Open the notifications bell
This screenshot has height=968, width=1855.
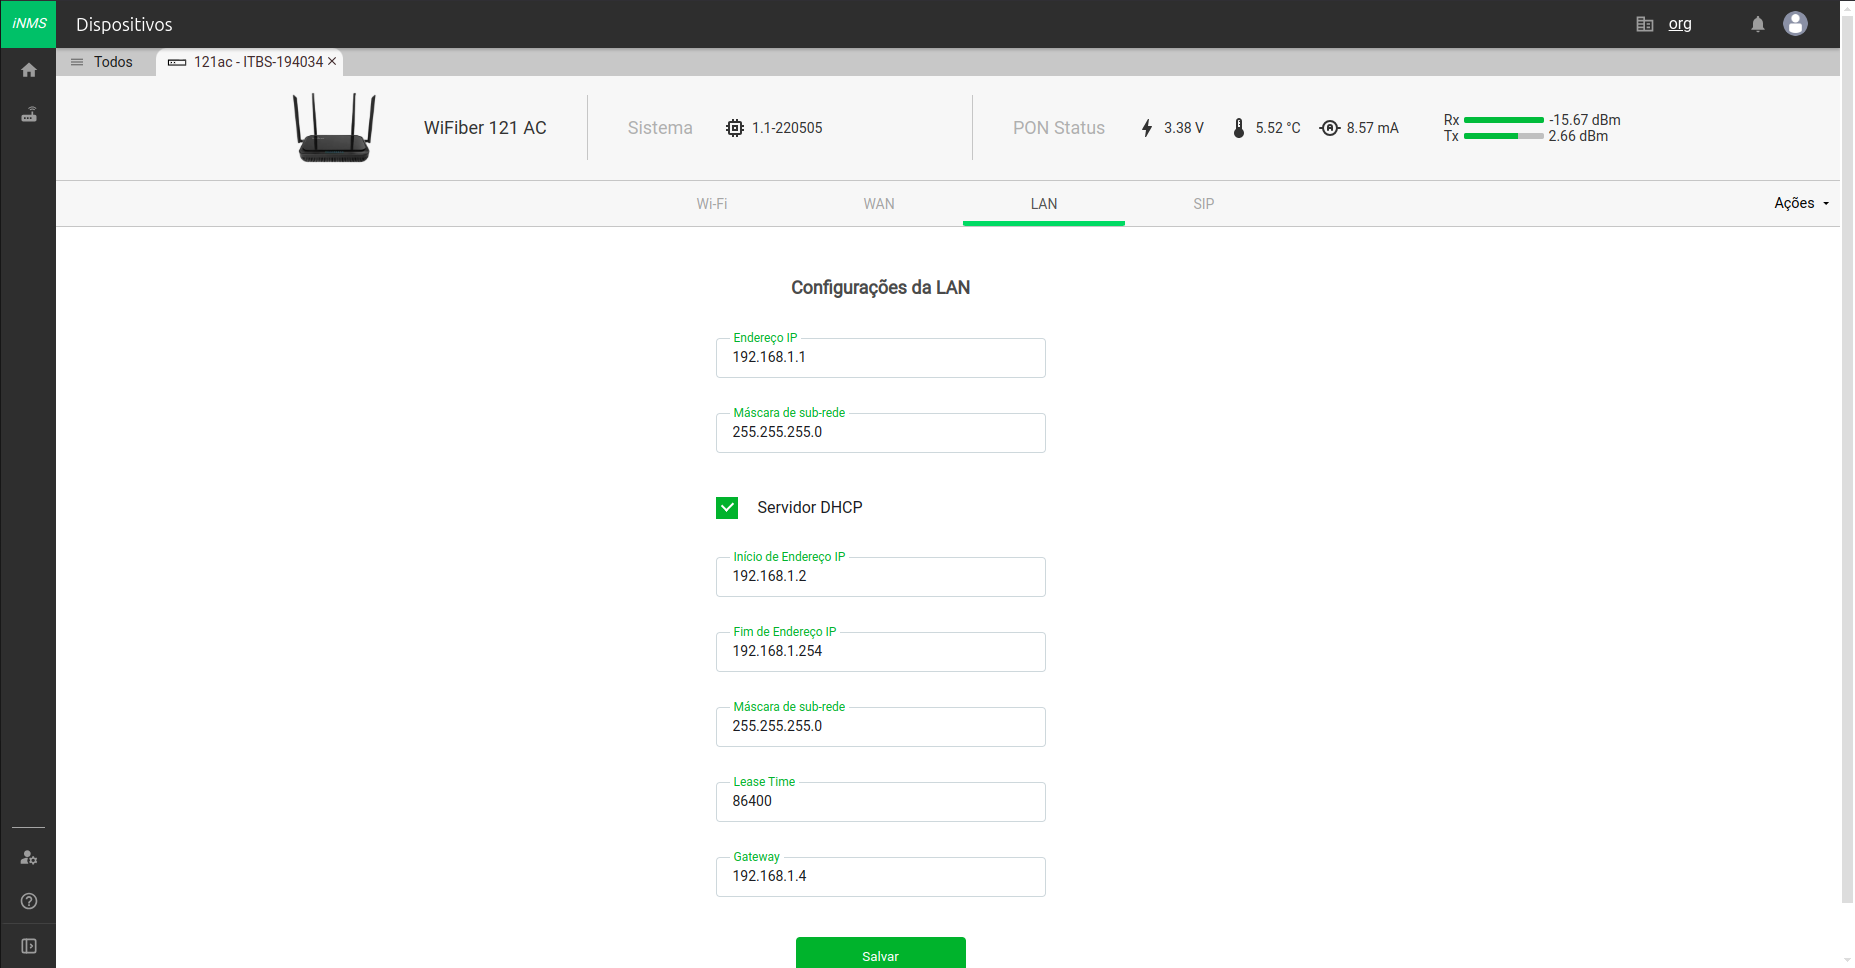[x=1758, y=24]
